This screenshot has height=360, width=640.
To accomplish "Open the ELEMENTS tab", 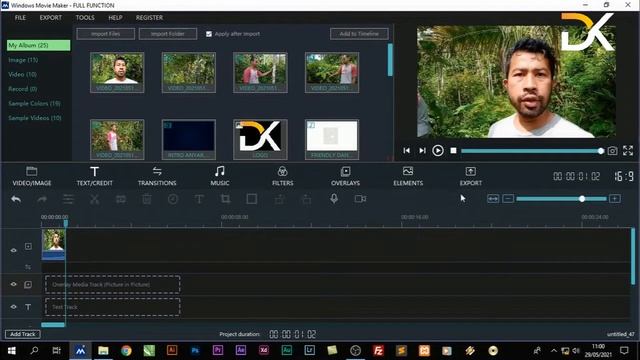I will 408,176.
